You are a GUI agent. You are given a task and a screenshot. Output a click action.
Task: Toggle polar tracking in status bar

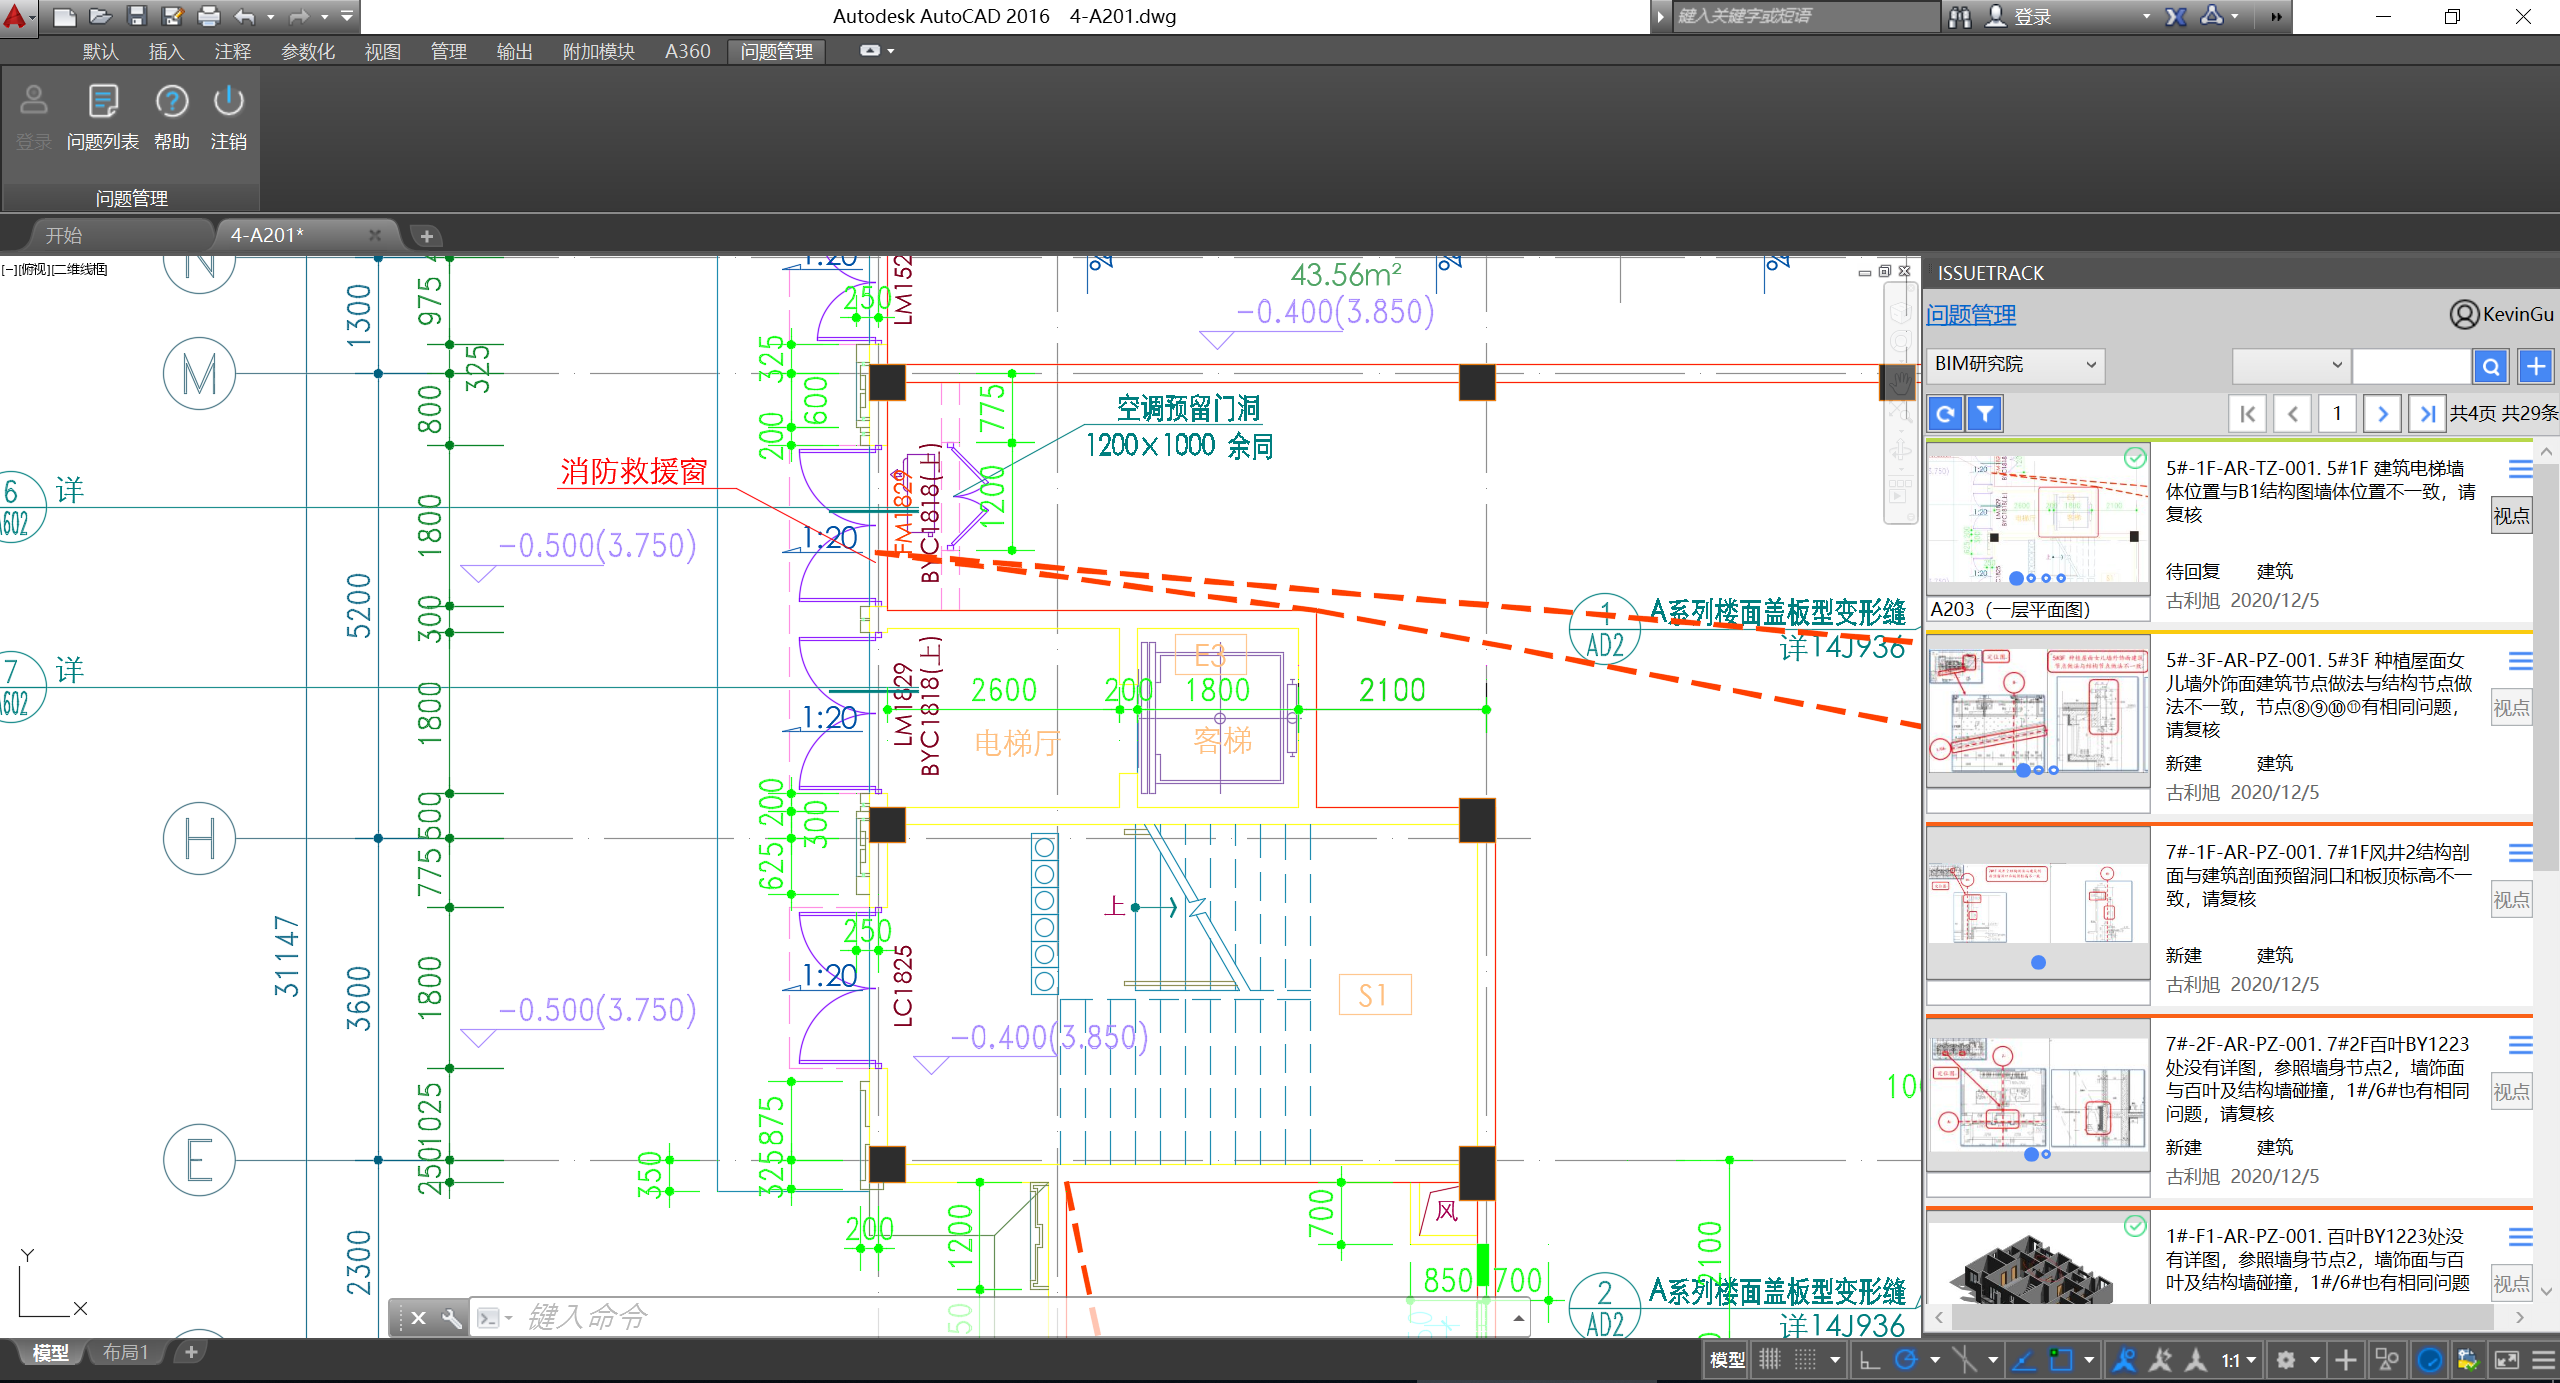pos(1906,1360)
